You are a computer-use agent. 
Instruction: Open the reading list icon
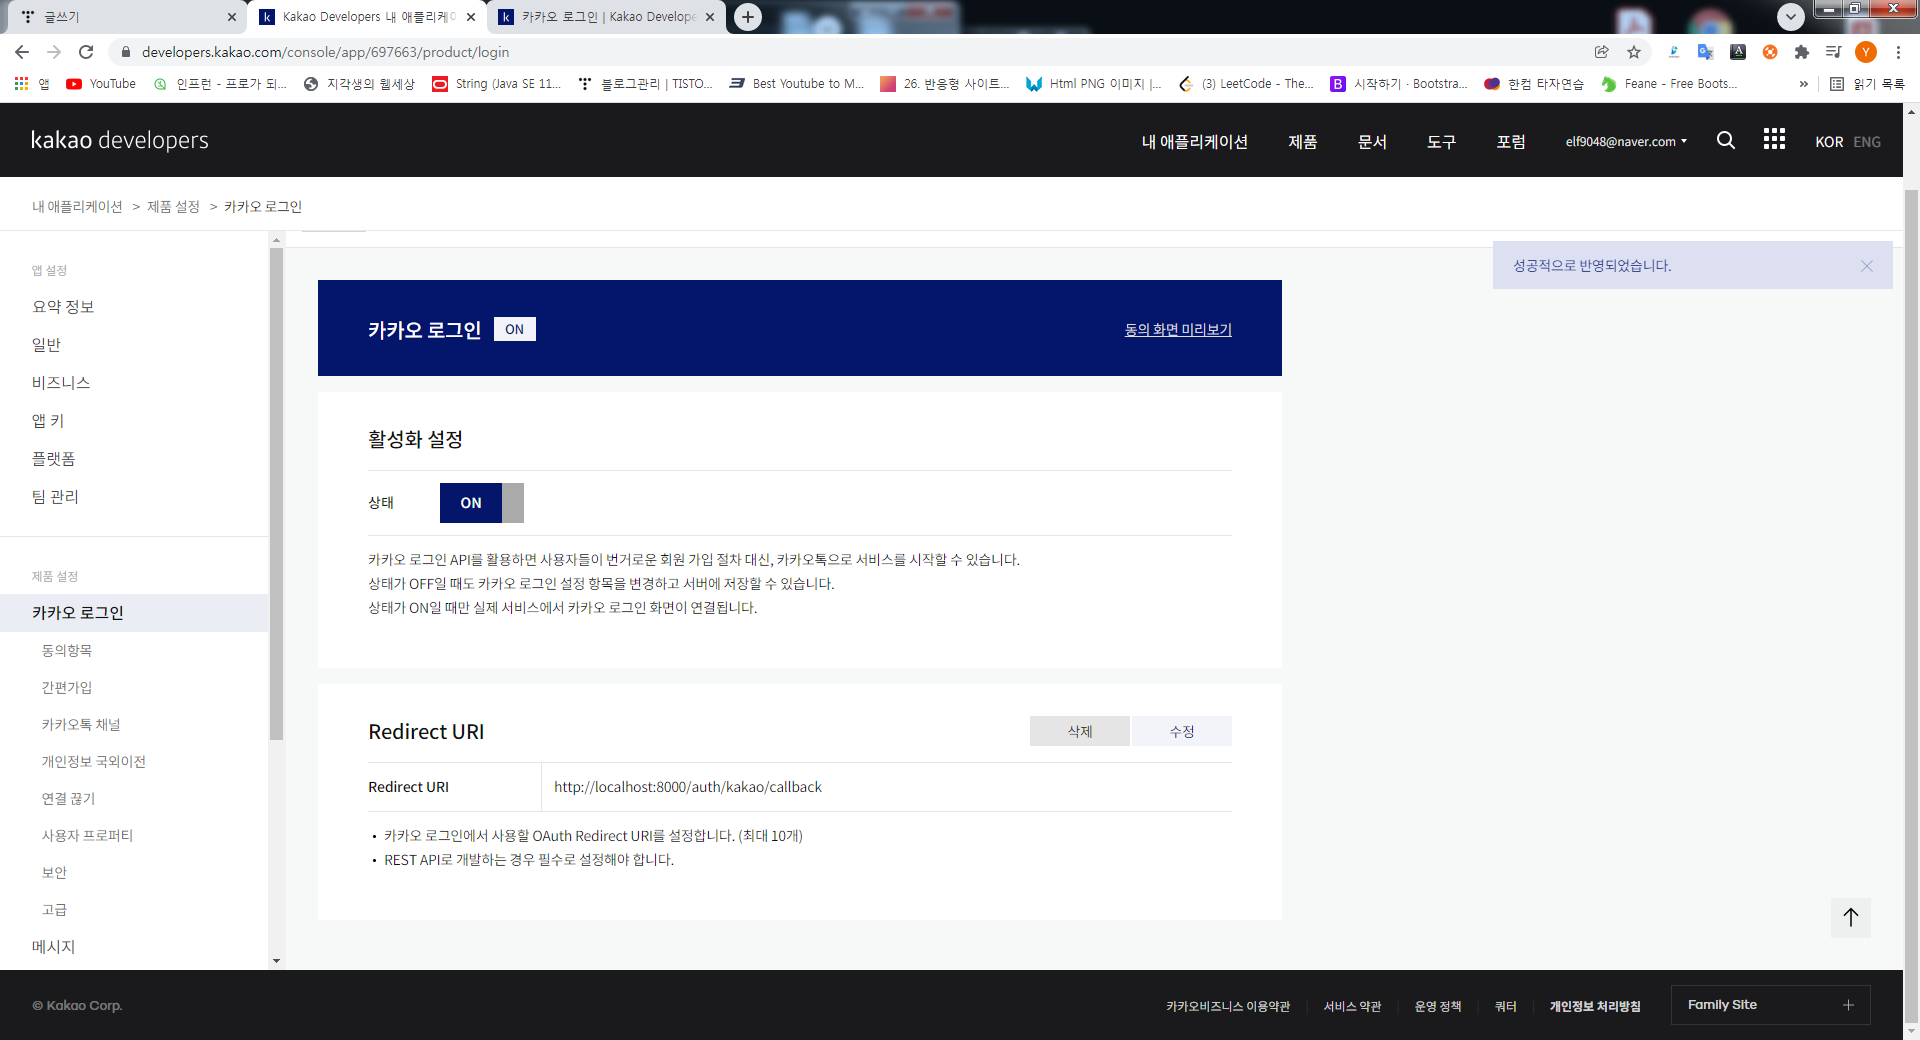point(1867,84)
